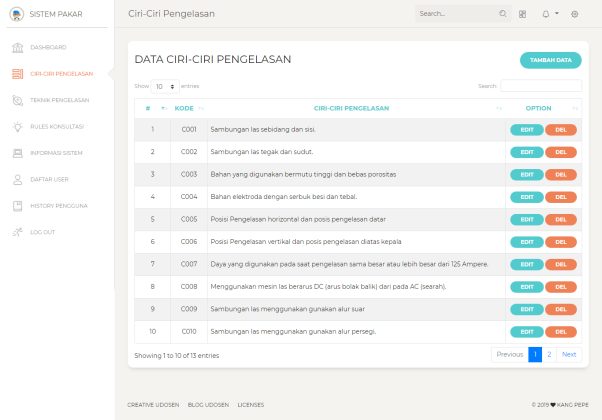This screenshot has height=420, width=602.
Task: Go to page 2 of the table
Action: pyautogui.click(x=549, y=354)
